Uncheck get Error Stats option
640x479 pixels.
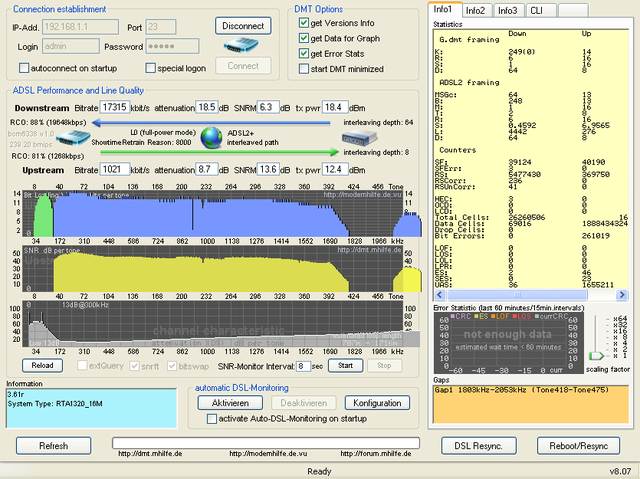click(304, 53)
